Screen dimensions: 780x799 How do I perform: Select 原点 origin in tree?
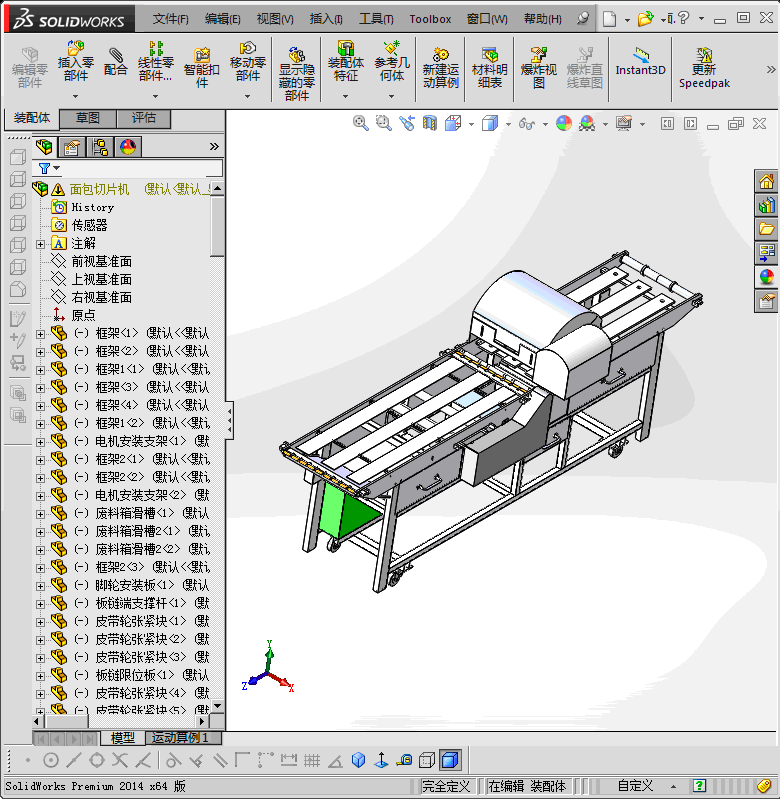click(x=83, y=315)
